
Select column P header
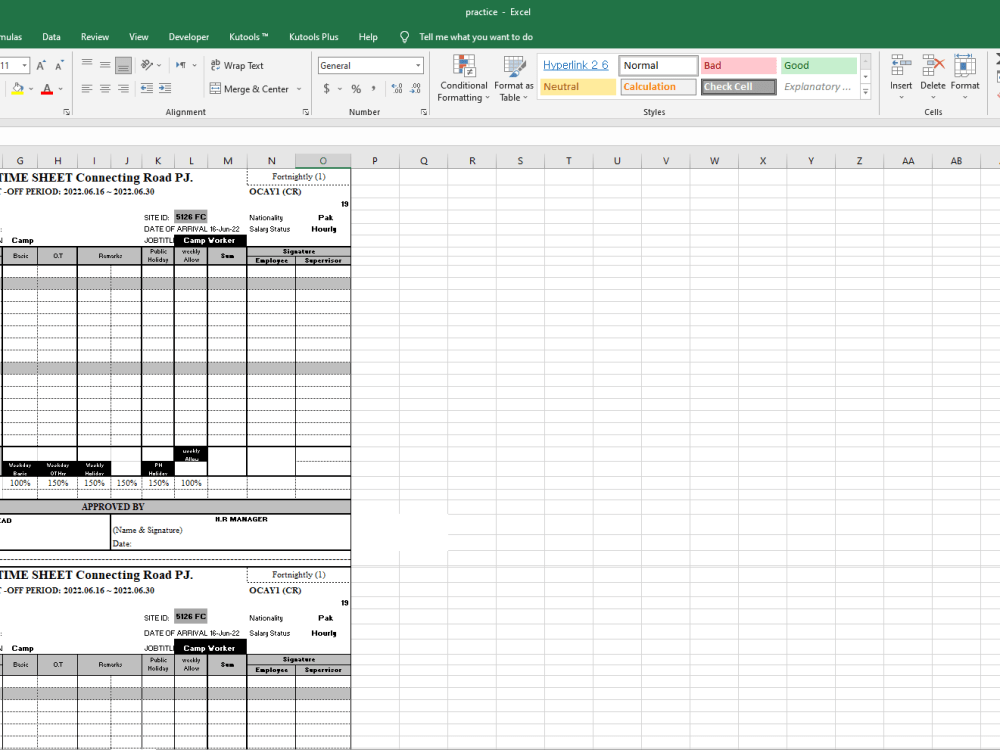[x=375, y=161]
